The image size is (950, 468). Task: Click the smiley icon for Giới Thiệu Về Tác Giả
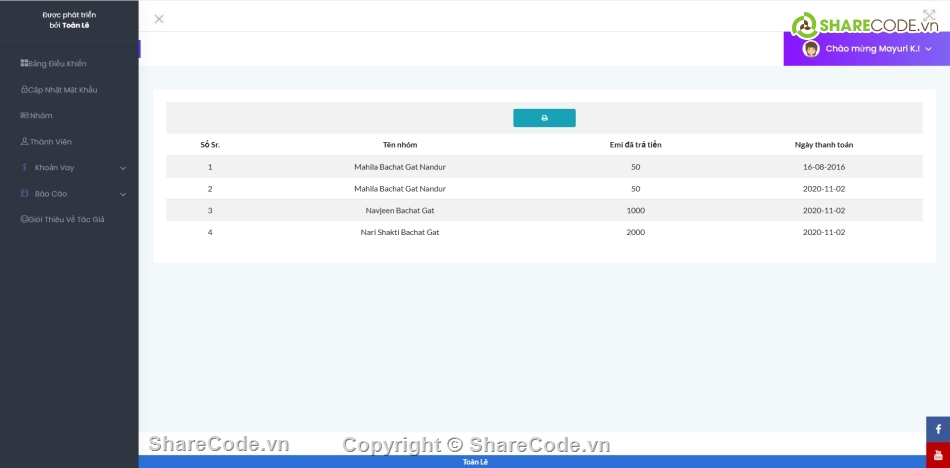(x=24, y=219)
